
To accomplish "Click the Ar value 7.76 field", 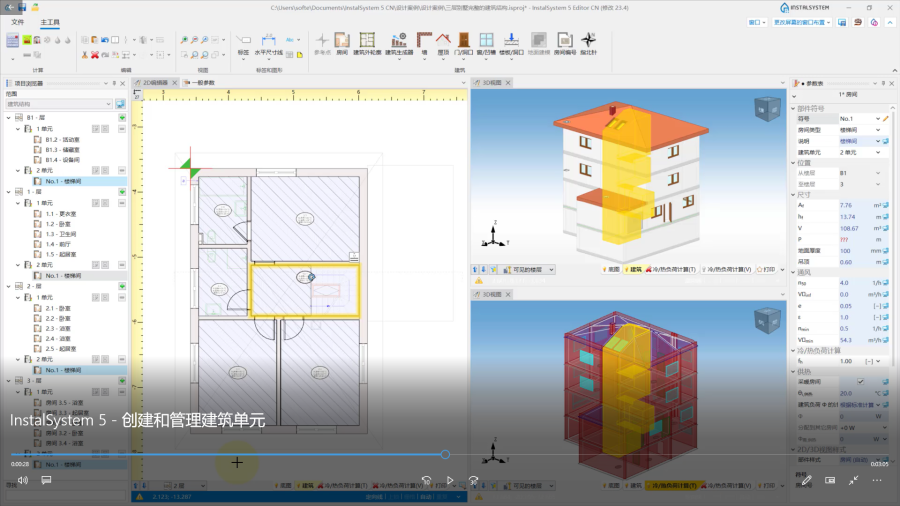I will [x=854, y=205].
